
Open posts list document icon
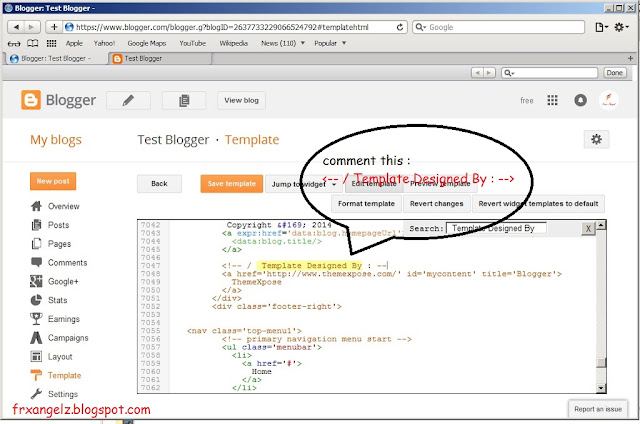184,100
